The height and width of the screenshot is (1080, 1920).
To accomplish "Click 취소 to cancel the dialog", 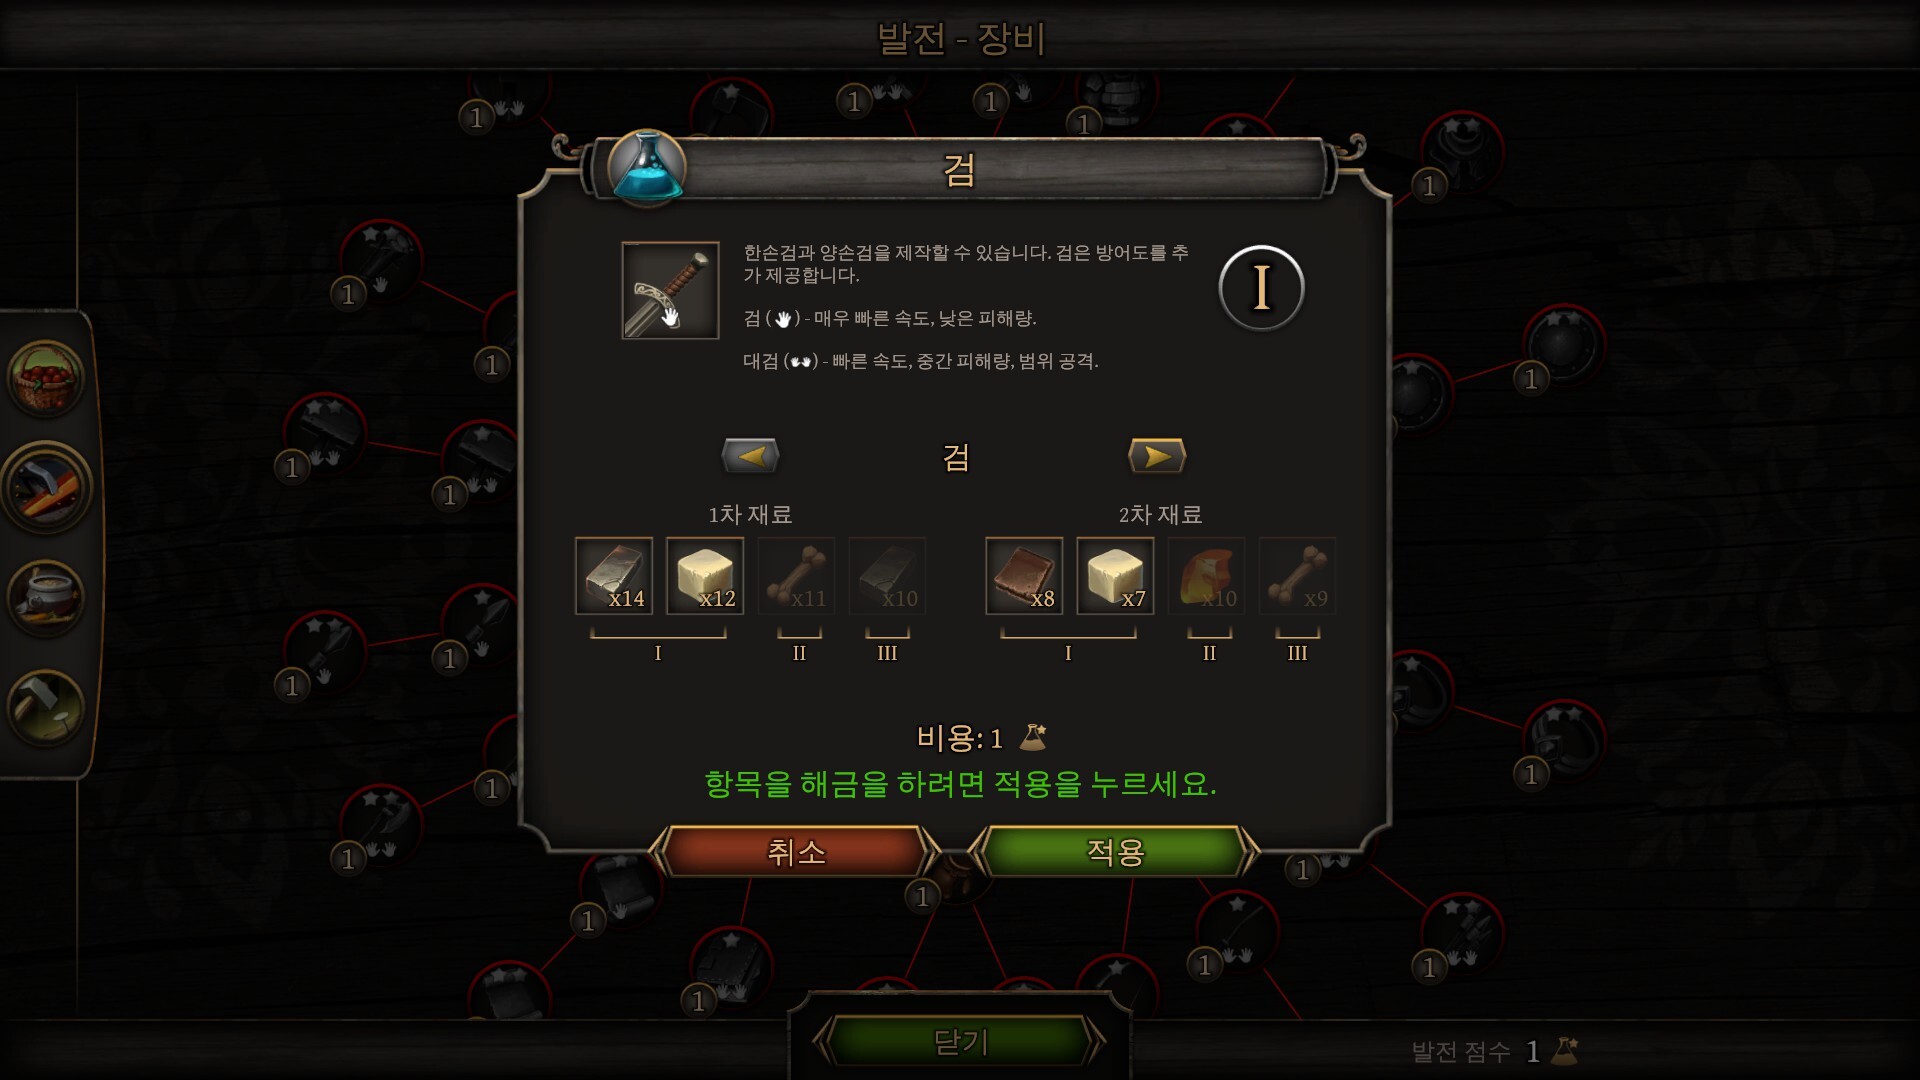I will [796, 852].
